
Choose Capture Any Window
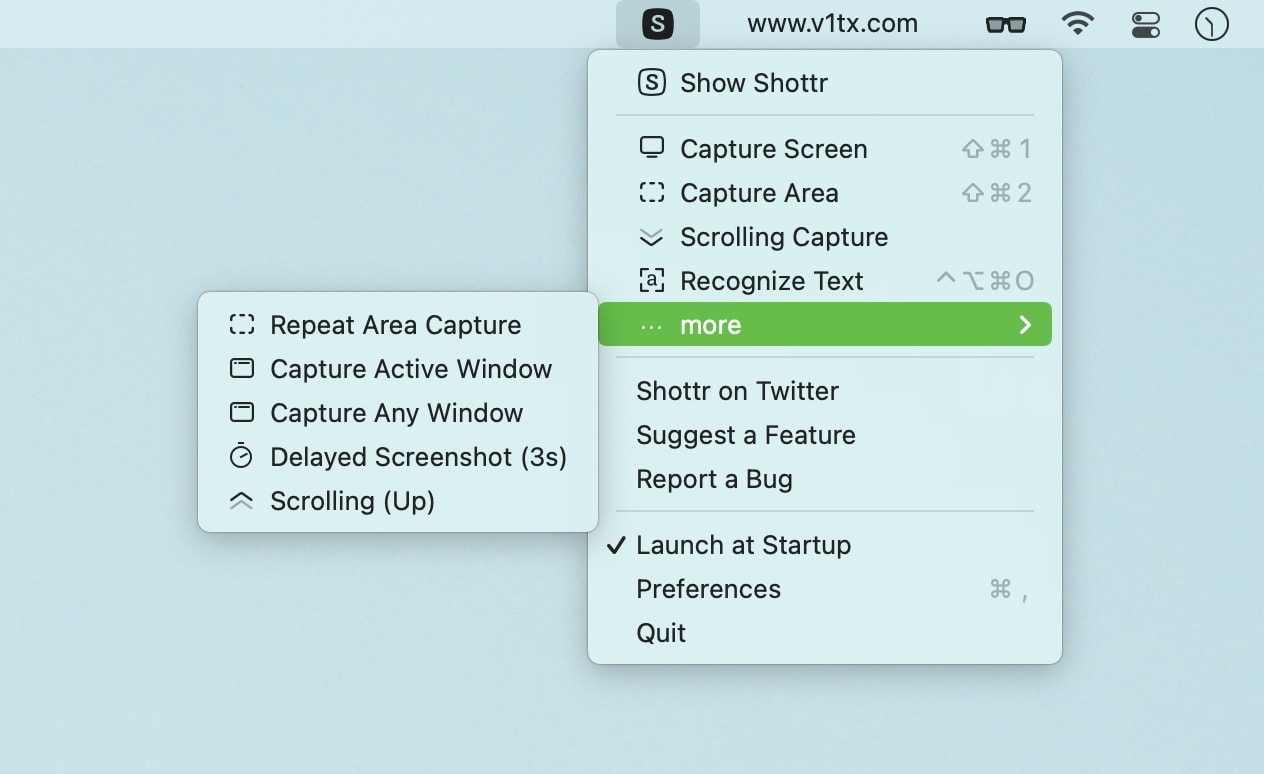(x=396, y=413)
